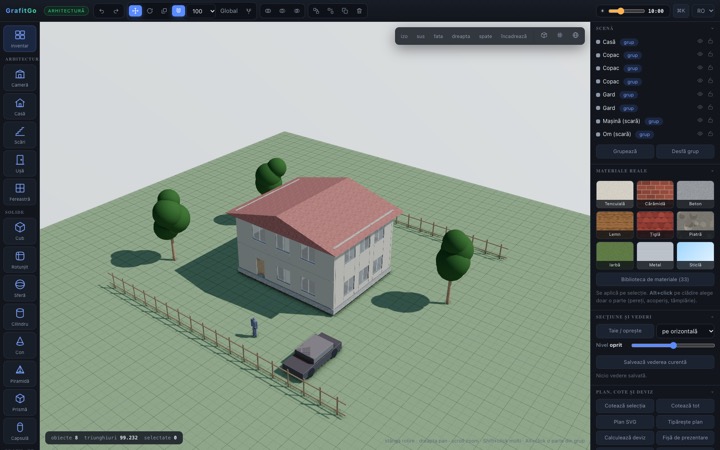Click the third boolean shape icon
The image size is (720, 450).
tap(297, 11)
